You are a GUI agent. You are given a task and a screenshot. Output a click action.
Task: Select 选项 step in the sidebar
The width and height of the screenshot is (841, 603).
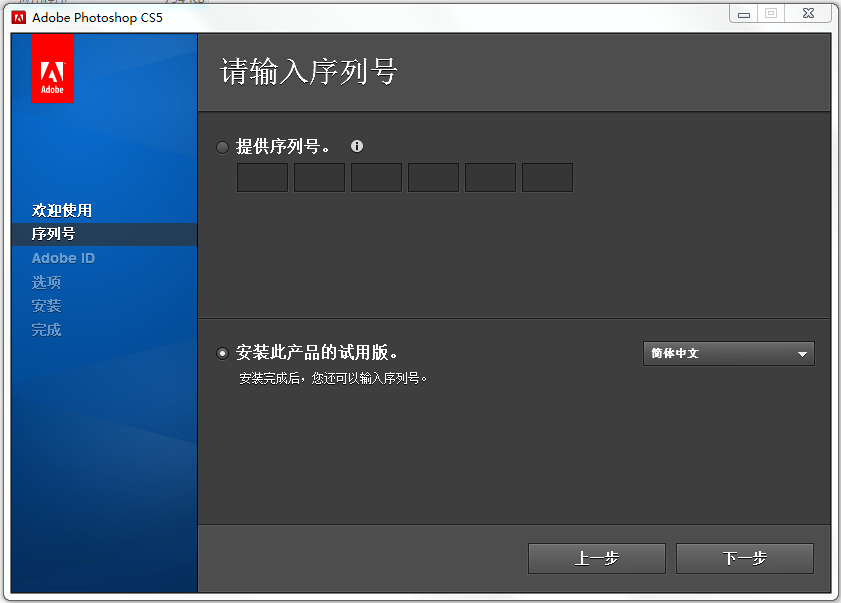pos(46,282)
